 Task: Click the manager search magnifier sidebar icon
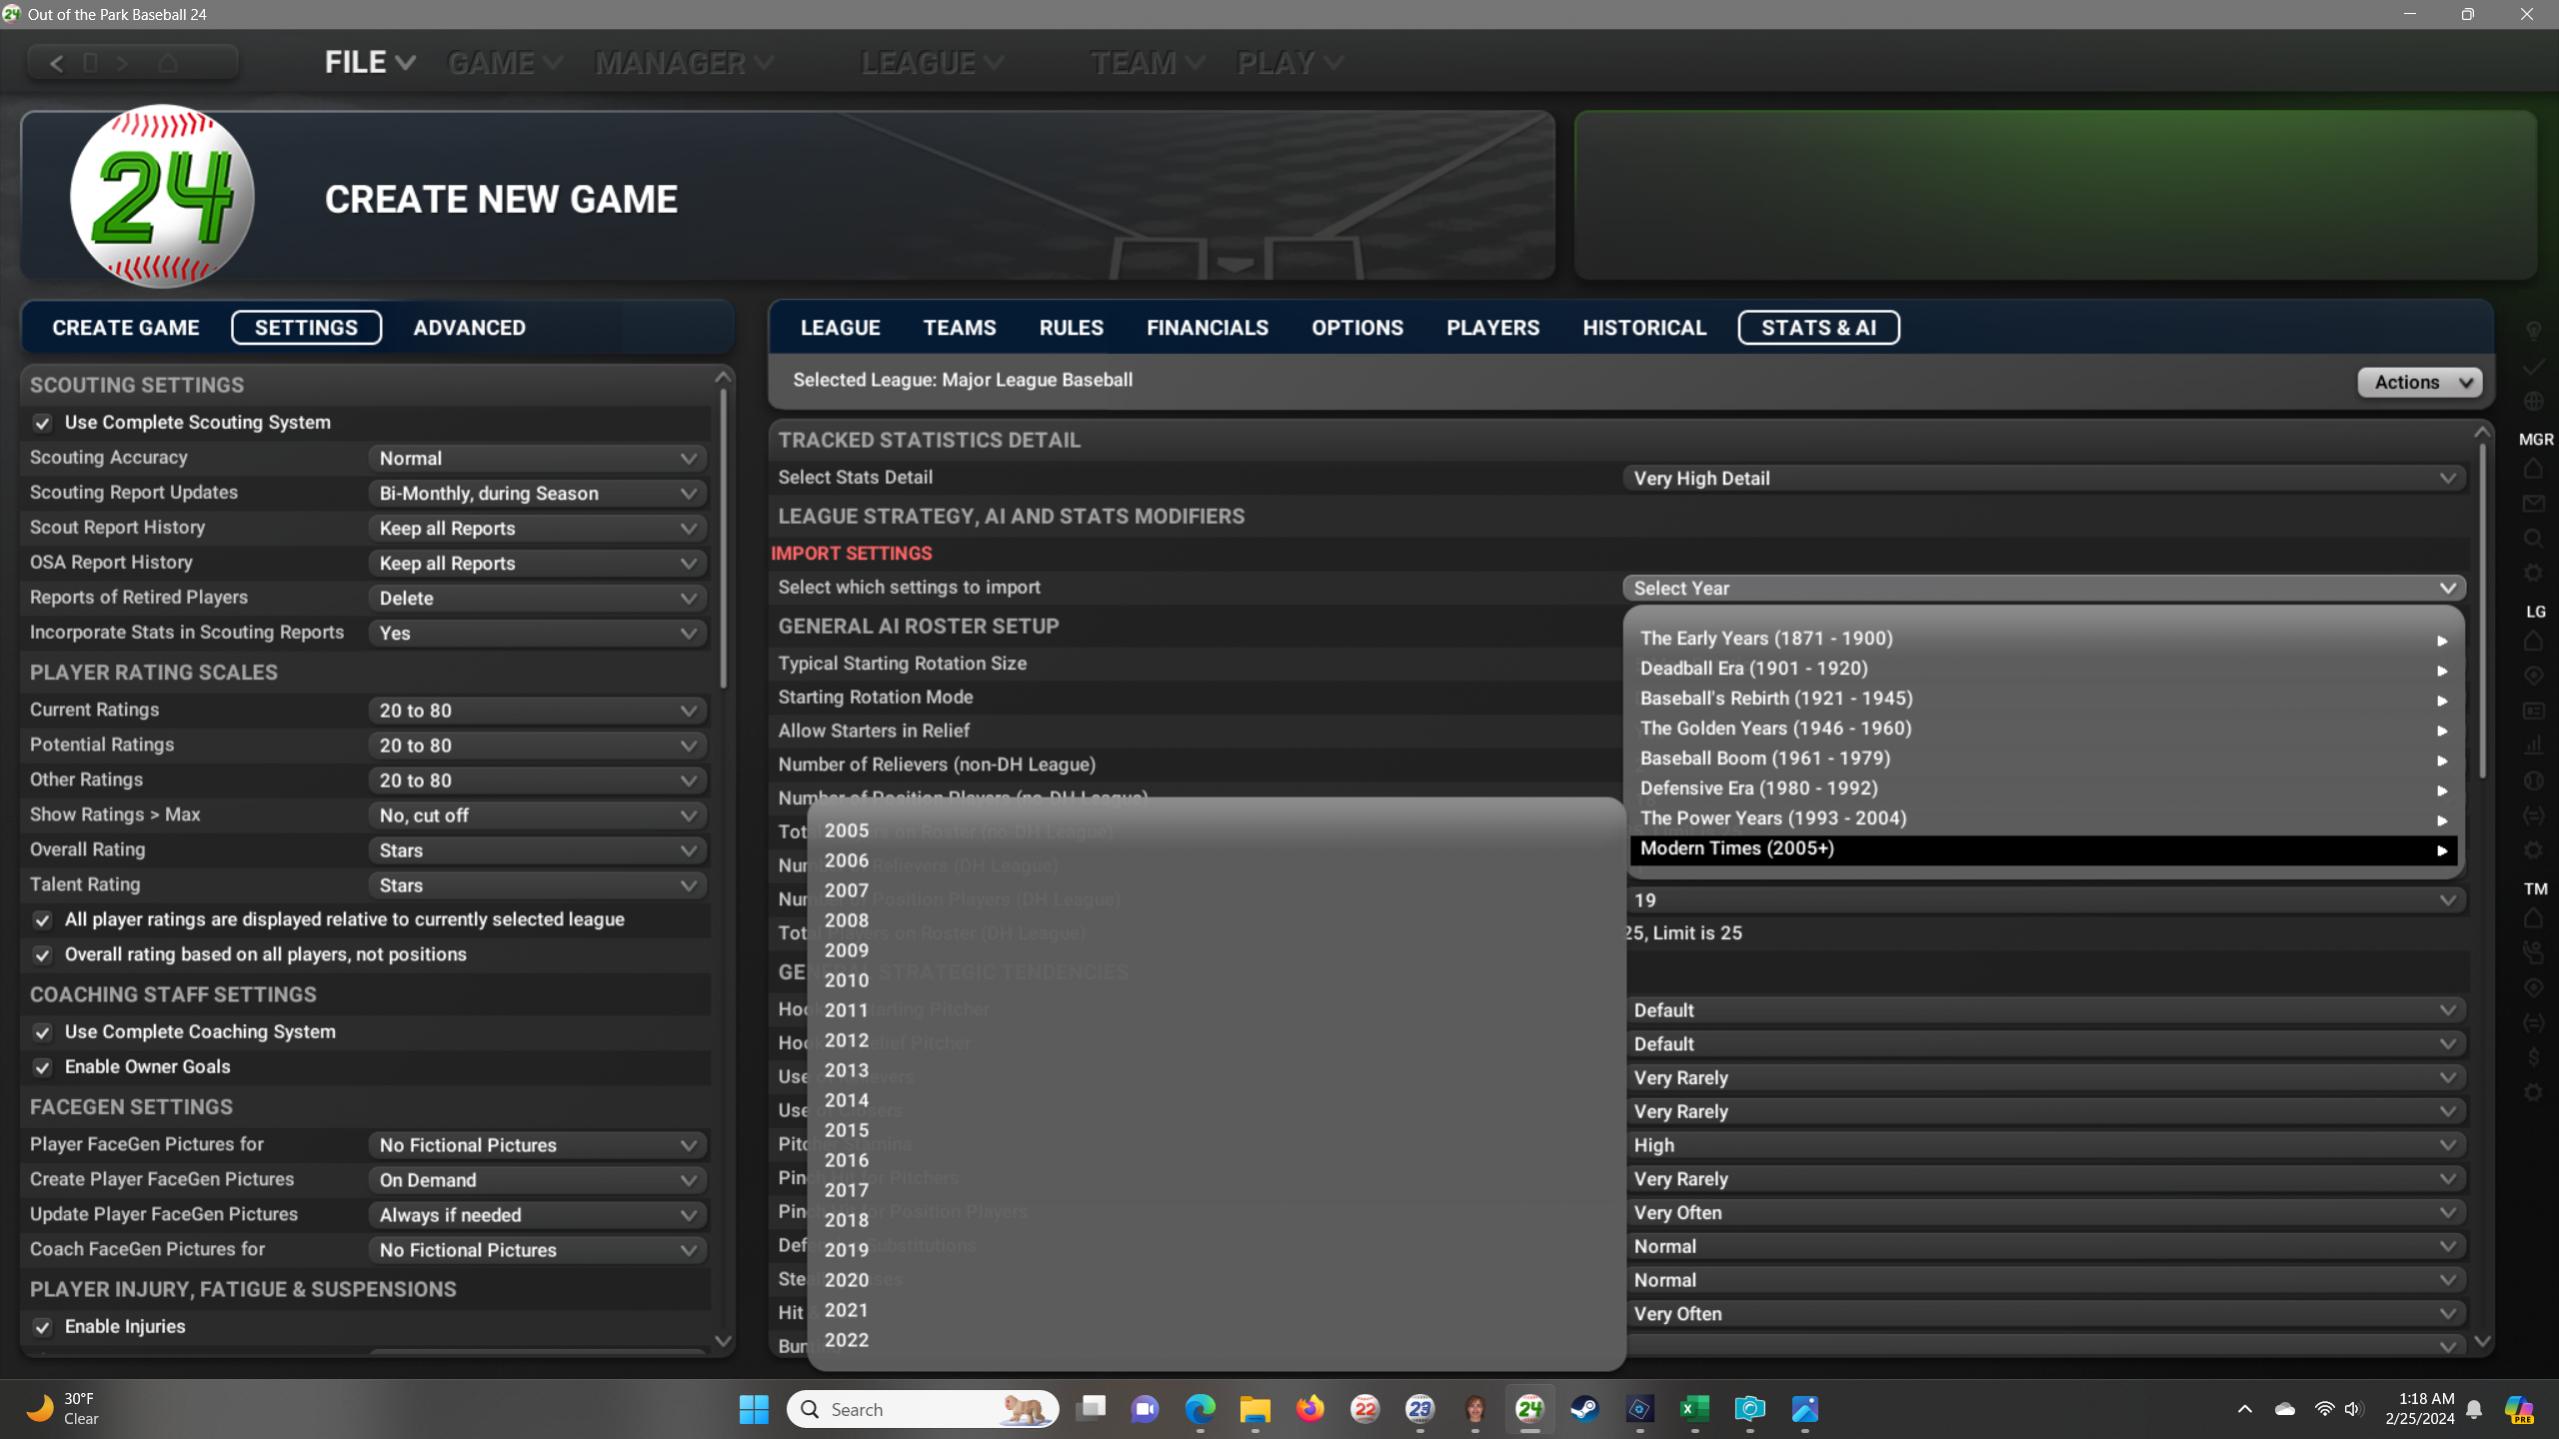tap(2533, 539)
